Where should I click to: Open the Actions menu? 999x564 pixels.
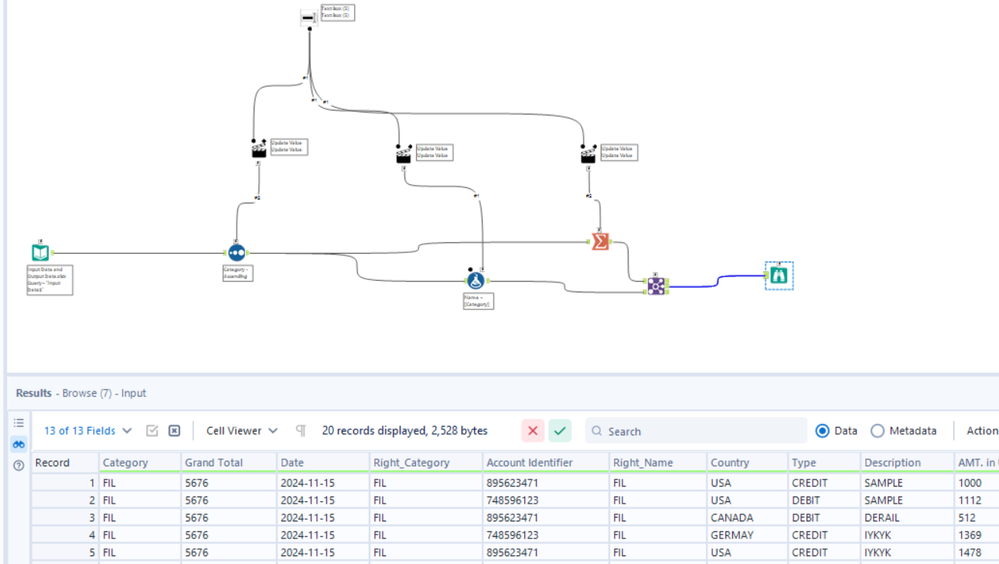click(x=982, y=431)
